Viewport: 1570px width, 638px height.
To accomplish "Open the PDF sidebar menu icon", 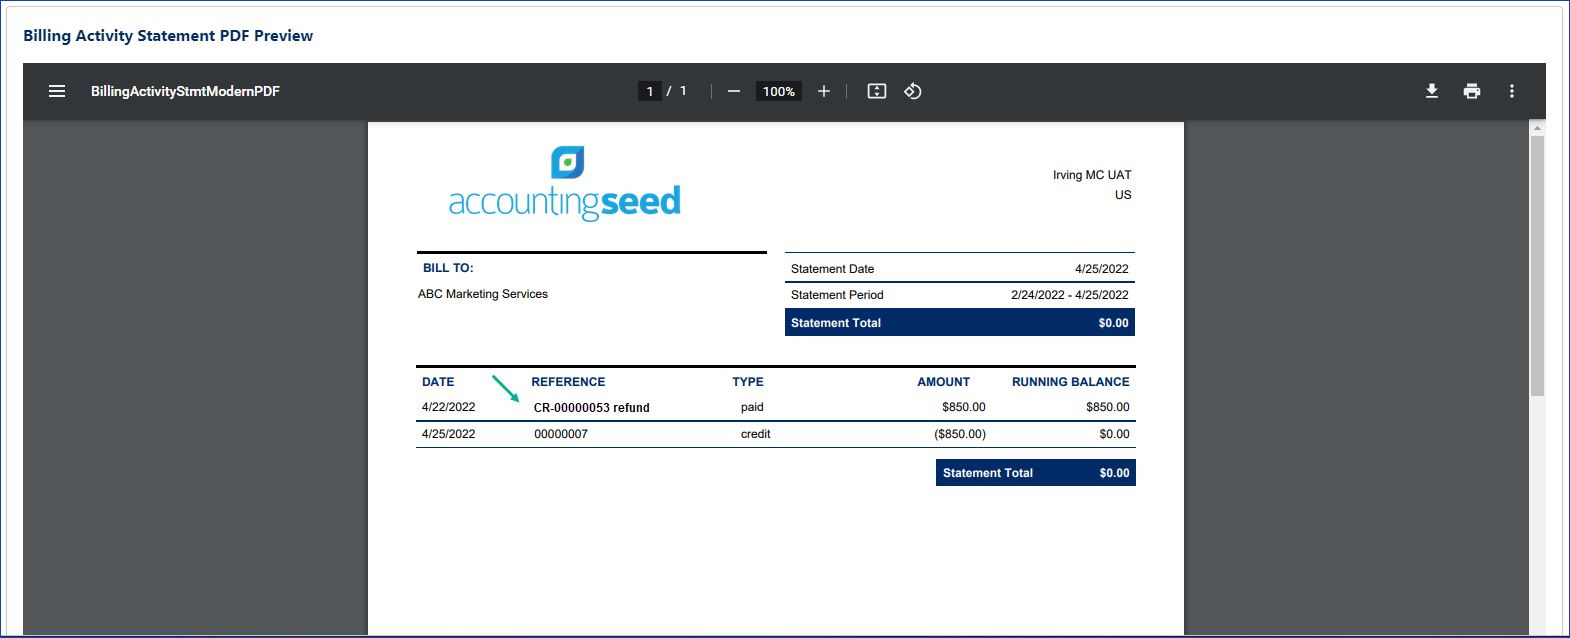I will tap(57, 91).
